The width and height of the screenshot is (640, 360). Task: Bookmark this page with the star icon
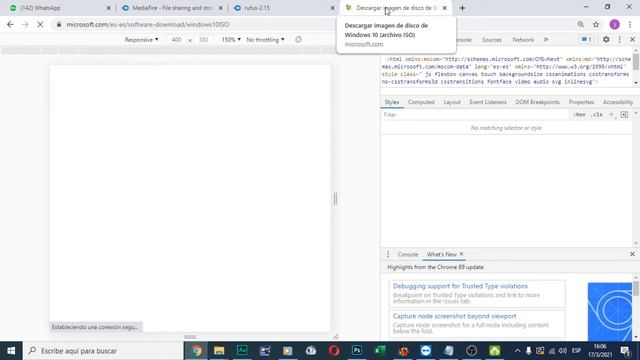(x=596, y=24)
